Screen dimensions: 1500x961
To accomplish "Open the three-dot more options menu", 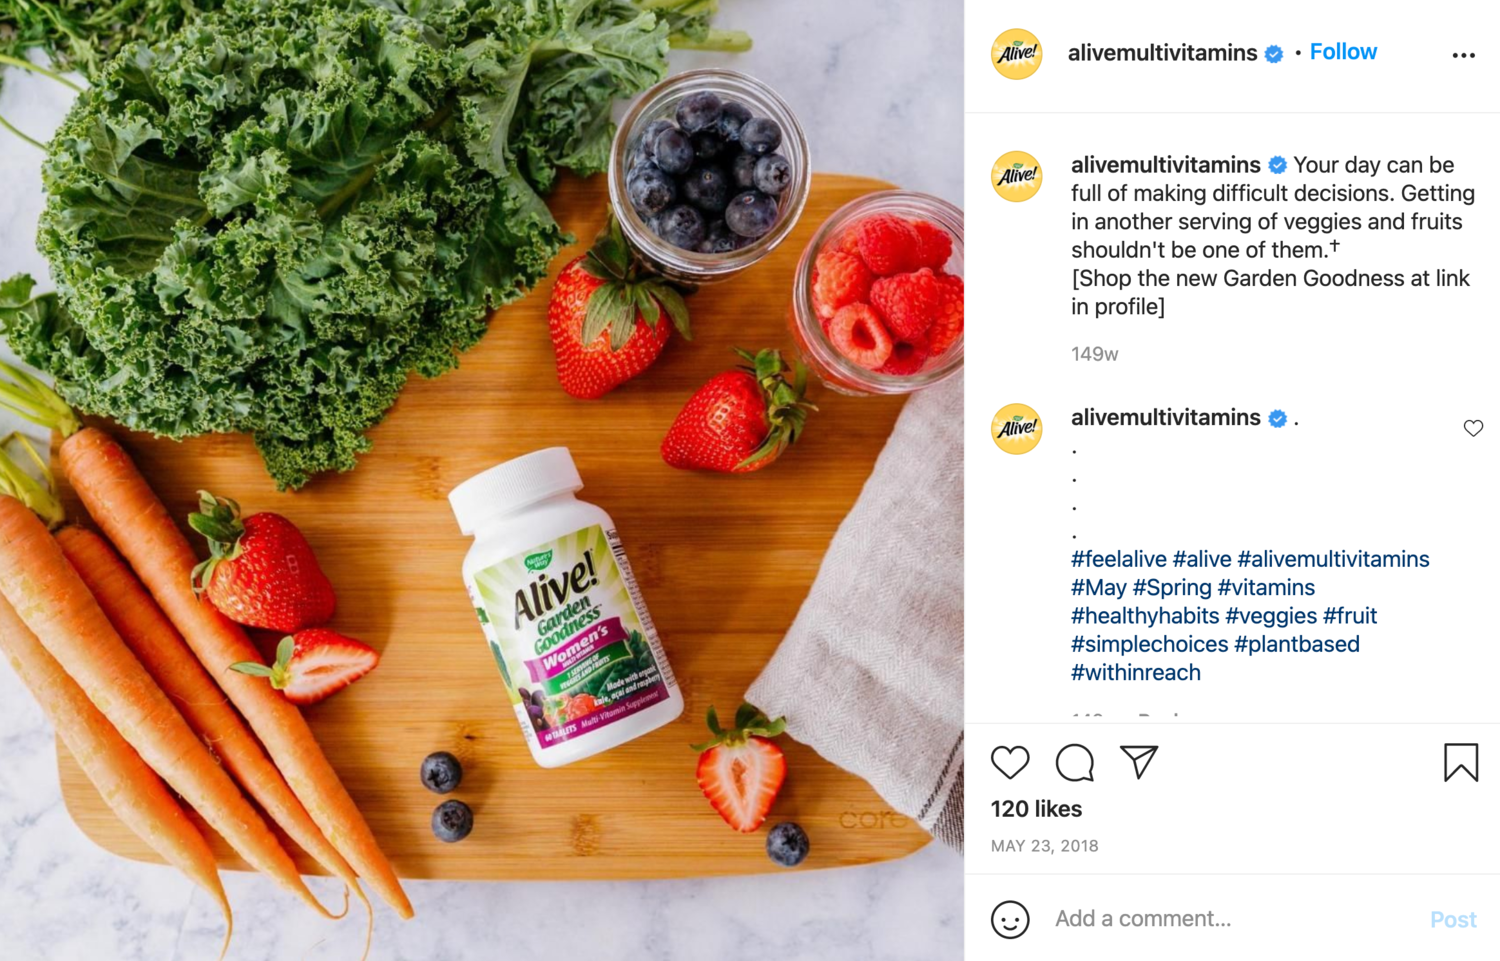I will click(1463, 55).
